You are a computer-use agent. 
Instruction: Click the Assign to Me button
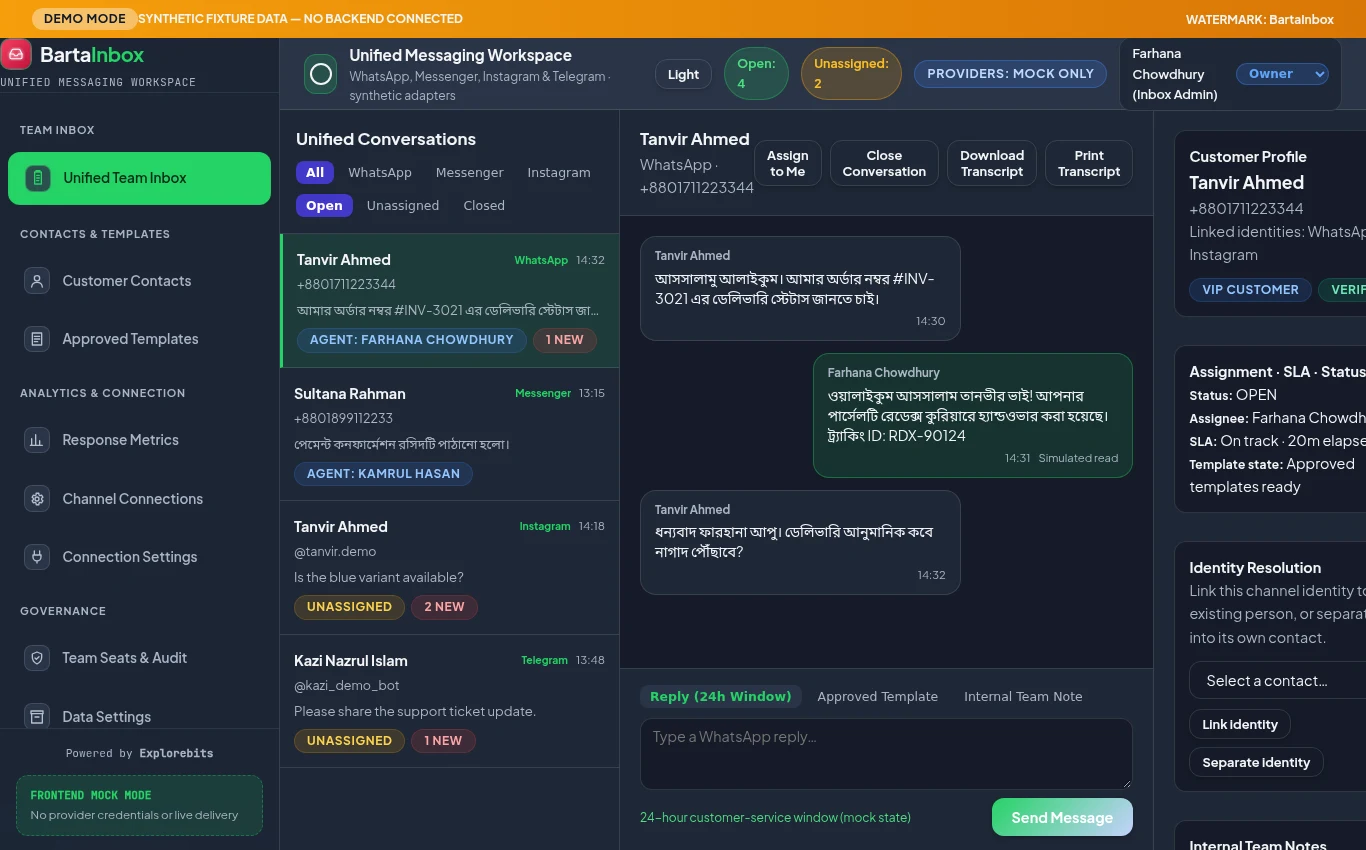(788, 163)
